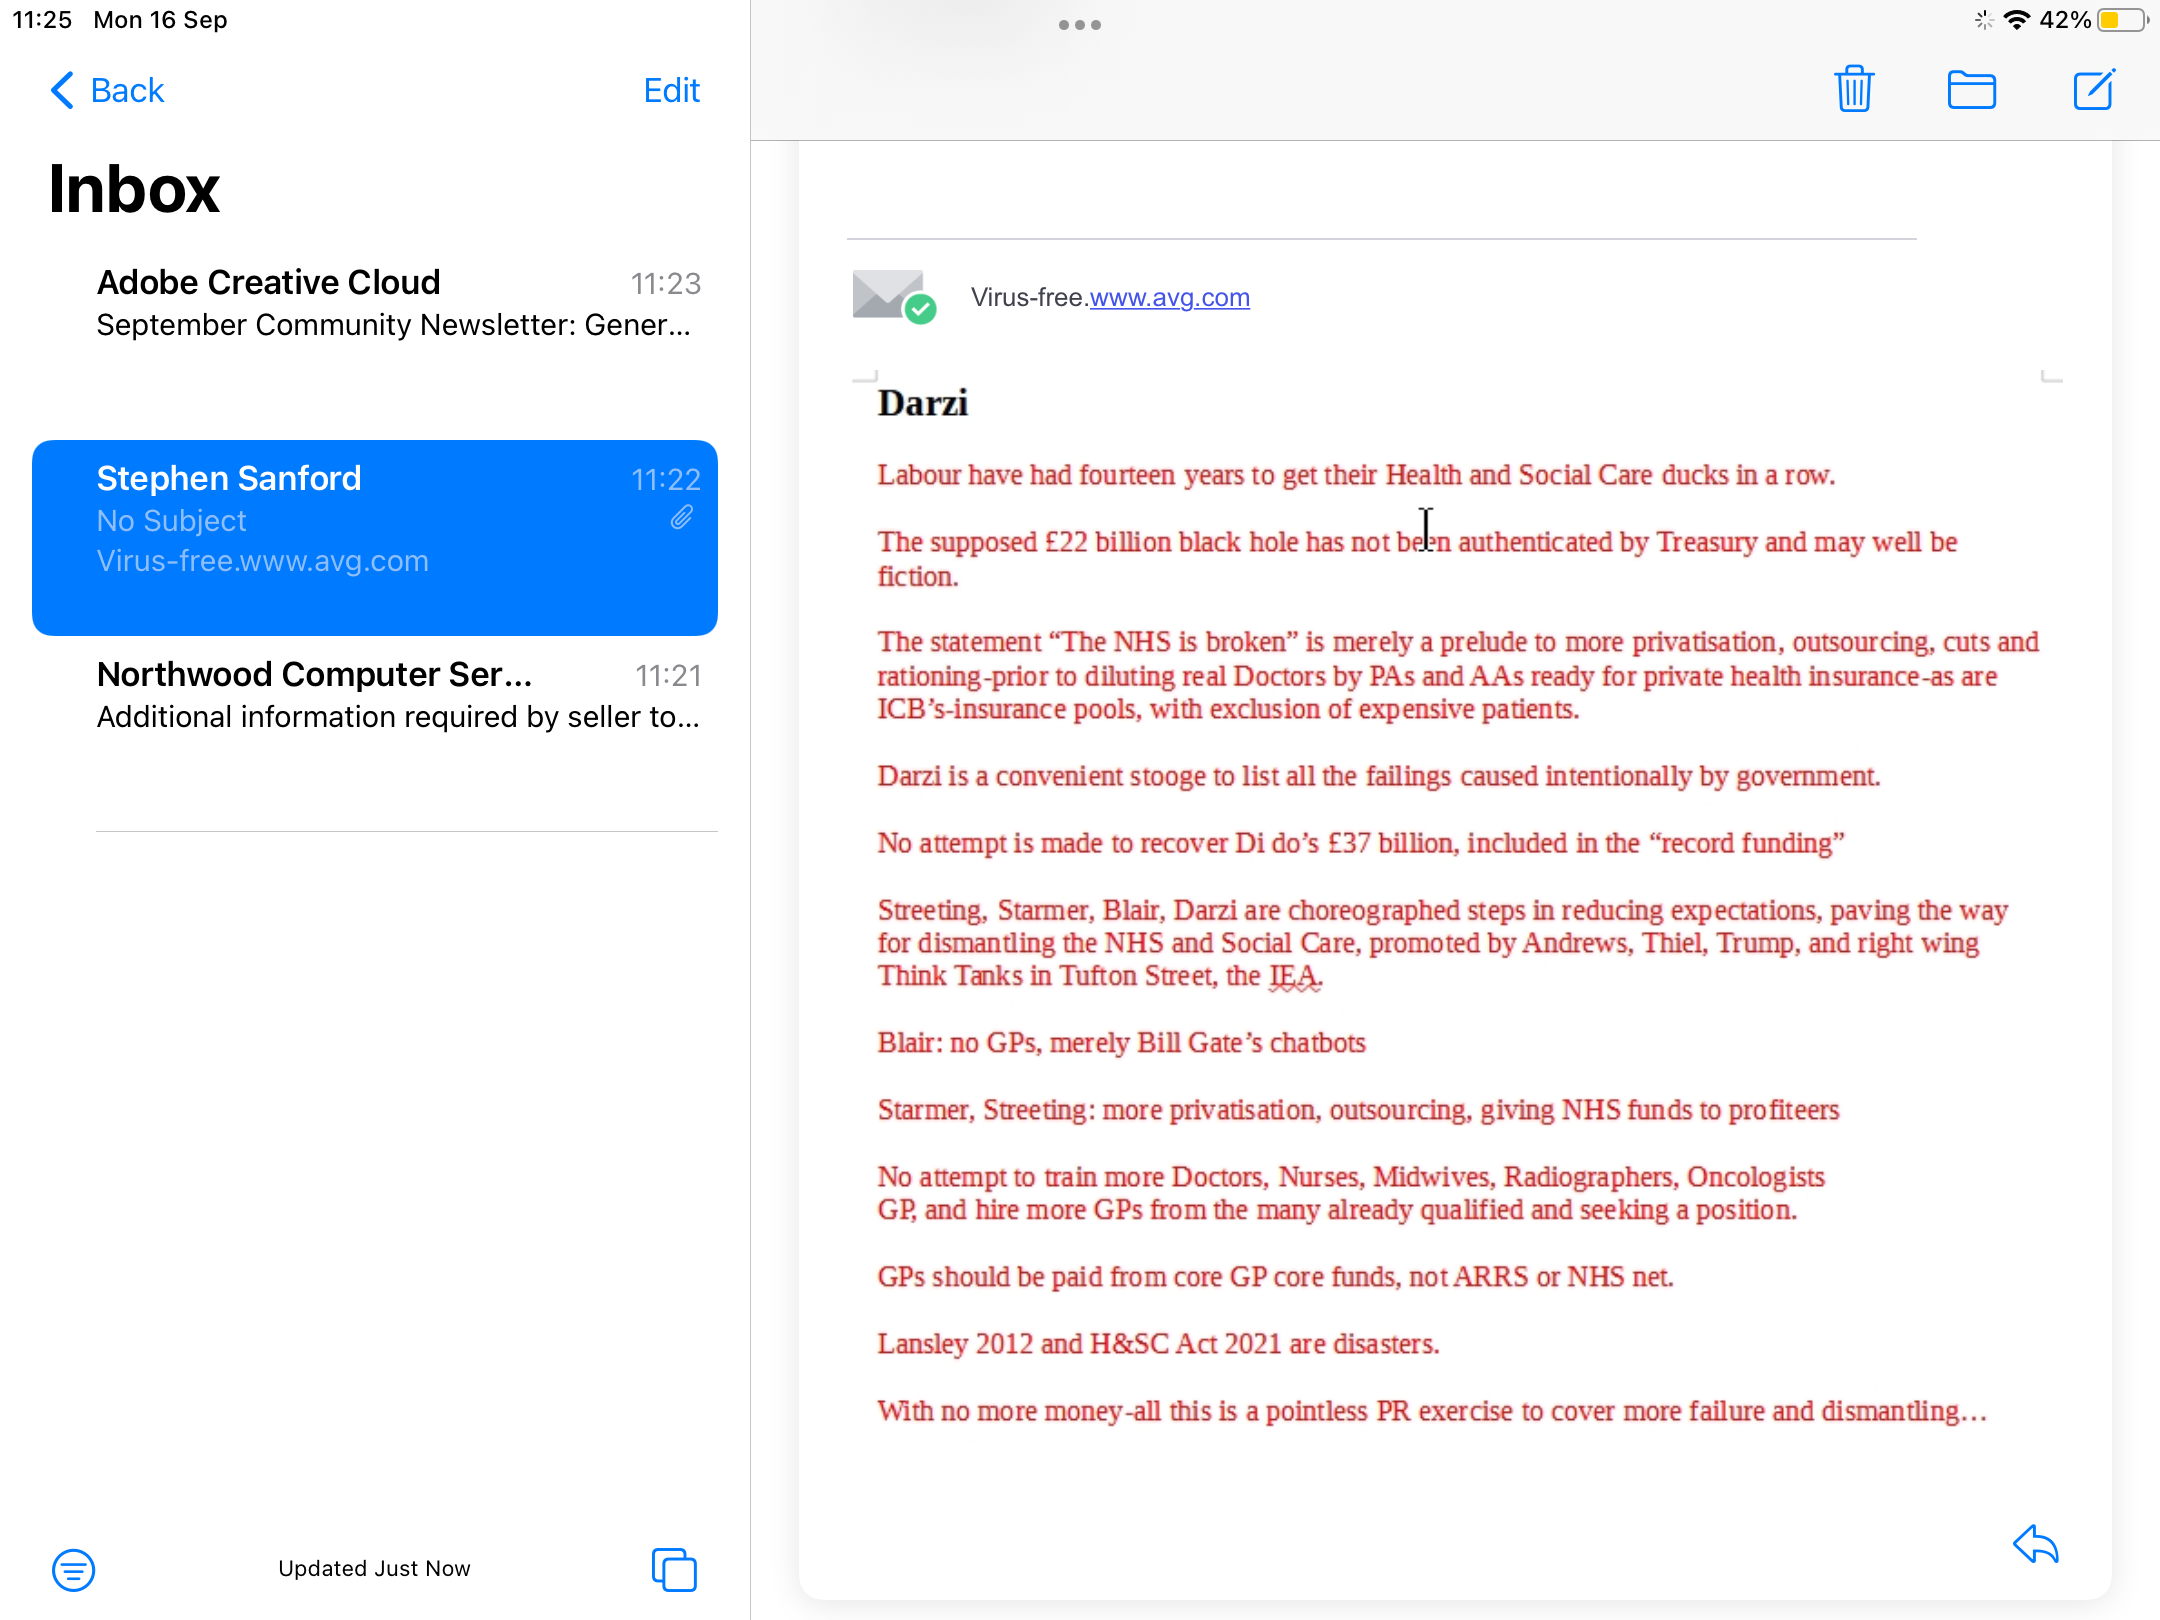Image resolution: width=2160 pixels, height=1620 pixels.
Task: Tap the attachment paperclip on Stephen Sanford email
Action: coord(682,518)
